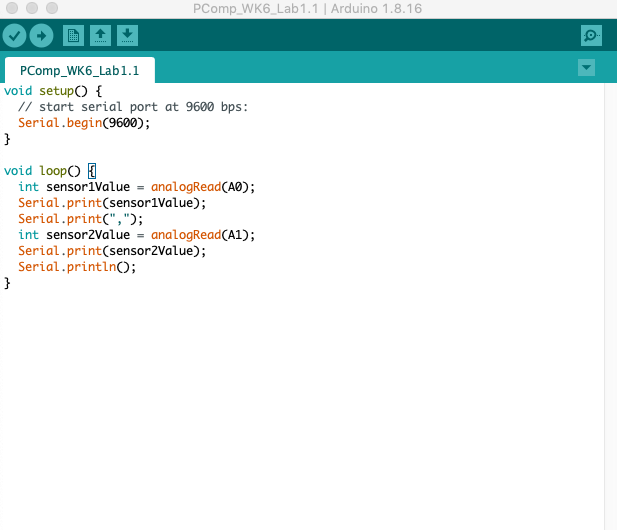Viewport: 617px width, 530px height.
Task: Click the Verify checkmark button
Action: 14,36
